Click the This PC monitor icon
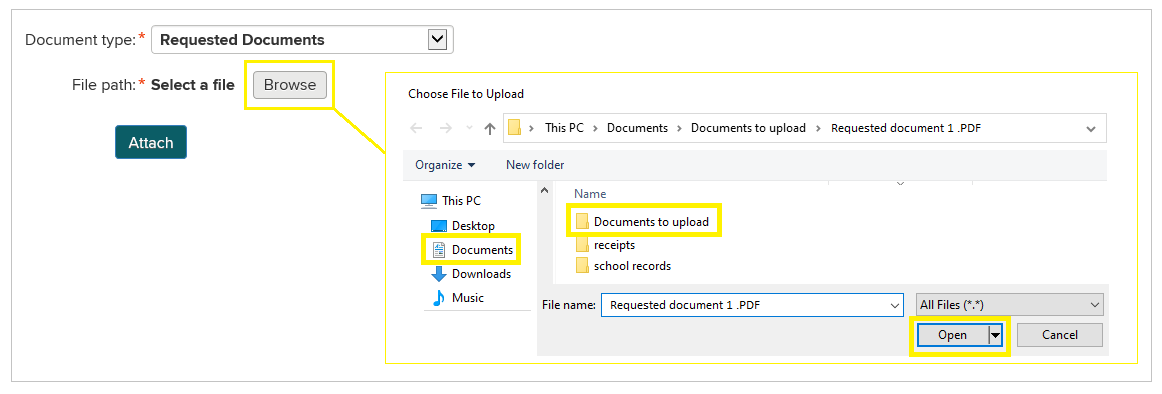The height and width of the screenshot is (394, 1162). 429,201
